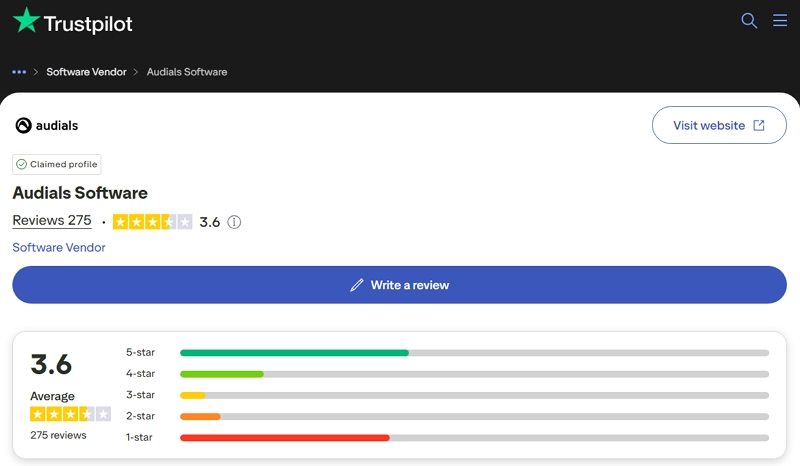The width and height of the screenshot is (800, 466).
Task: Open the Software Vendor category link
Action: click(59, 248)
